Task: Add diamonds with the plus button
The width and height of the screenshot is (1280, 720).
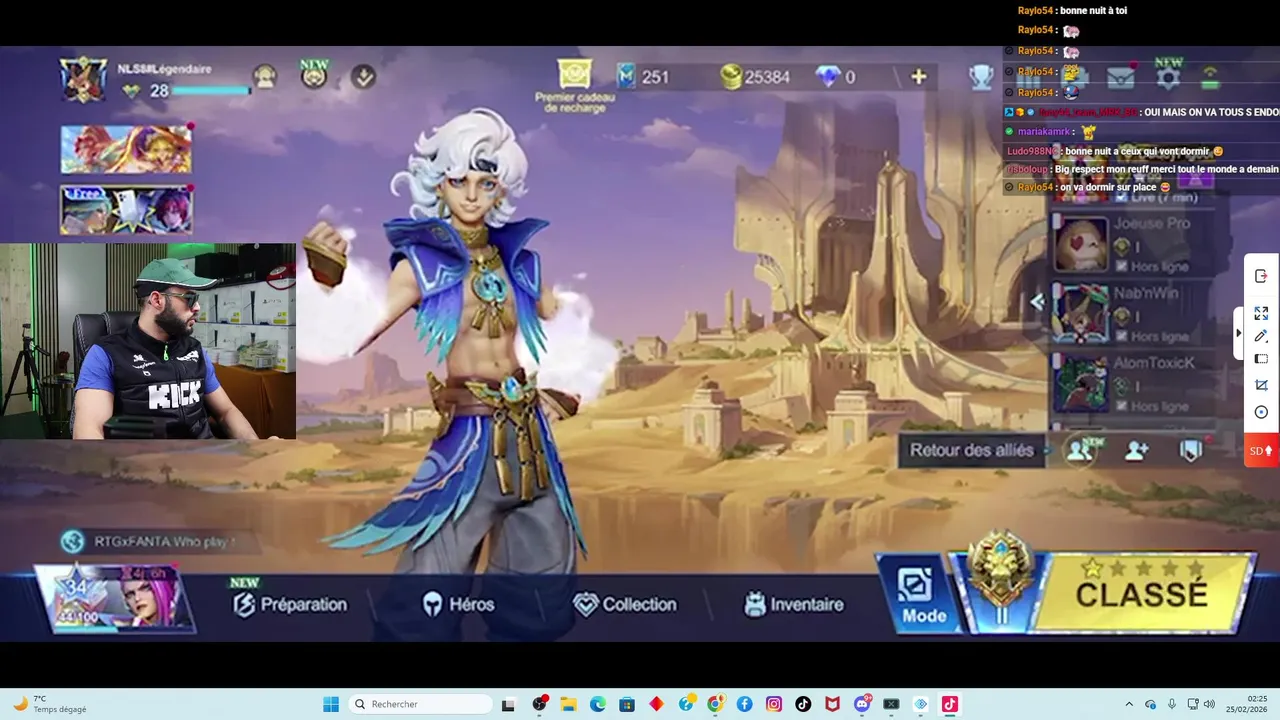Action: [x=918, y=76]
